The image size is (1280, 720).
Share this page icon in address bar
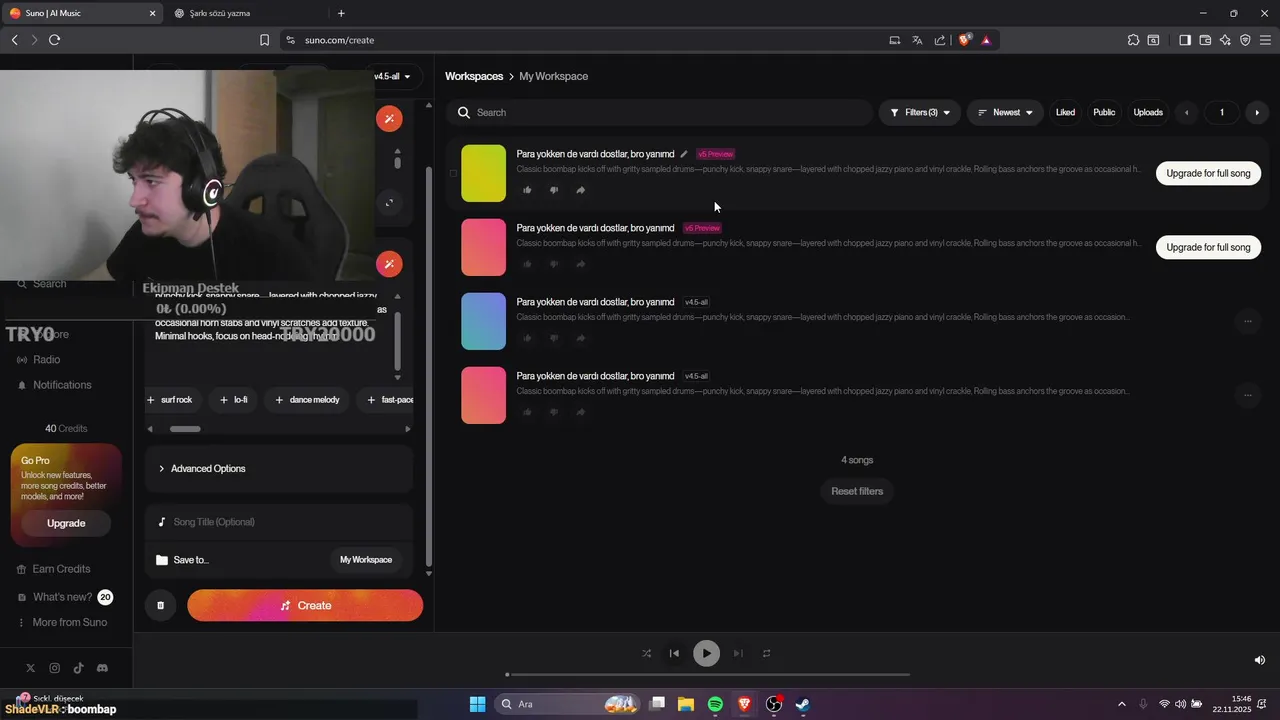[940, 40]
